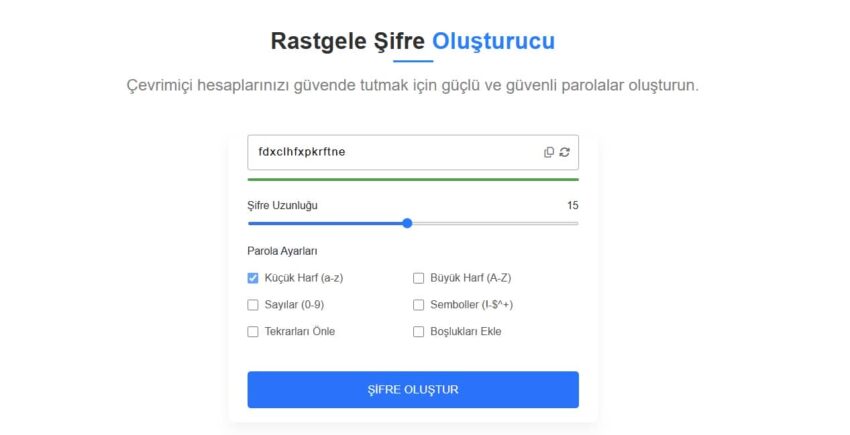This screenshot has width=850, height=435.
Task: Check the Tekrarları Önle checkbox
Action: click(253, 331)
